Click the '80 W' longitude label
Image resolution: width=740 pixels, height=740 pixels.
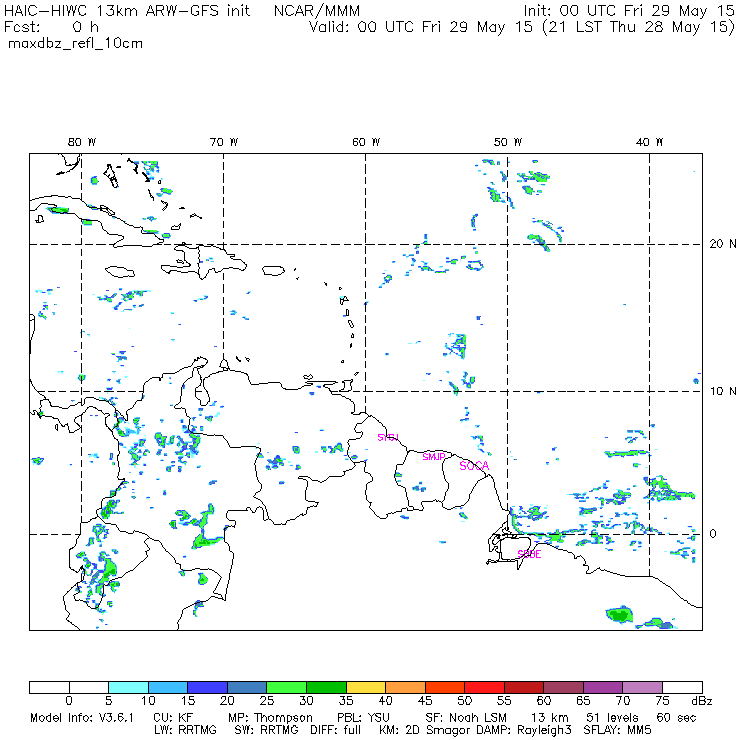82,142
